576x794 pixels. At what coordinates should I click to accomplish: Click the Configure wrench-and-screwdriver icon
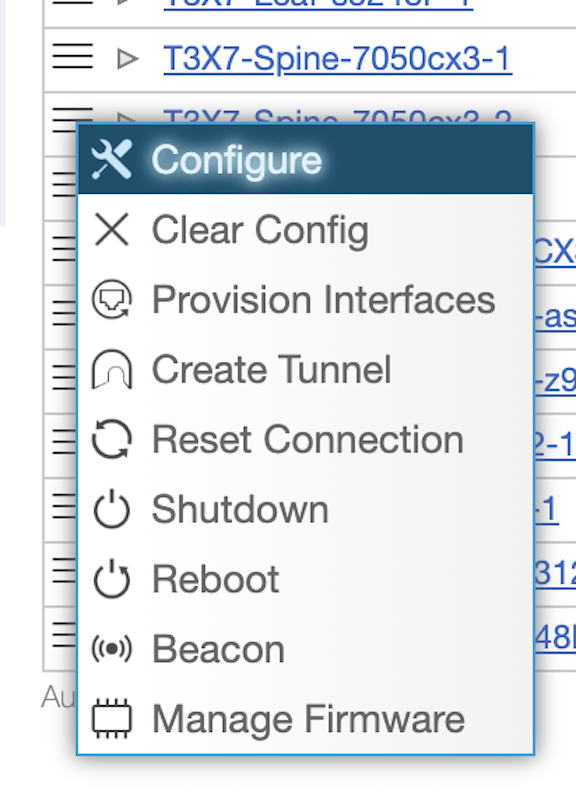[111, 160]
